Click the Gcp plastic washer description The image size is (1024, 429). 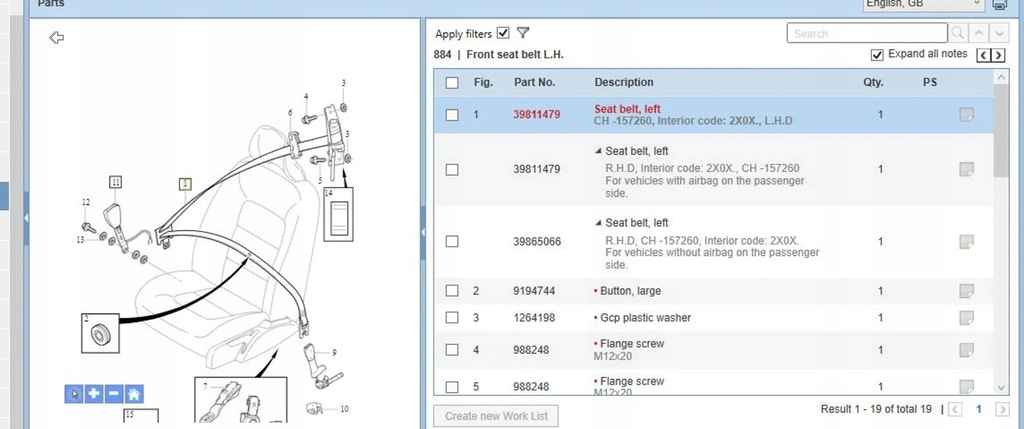(645, 318)
